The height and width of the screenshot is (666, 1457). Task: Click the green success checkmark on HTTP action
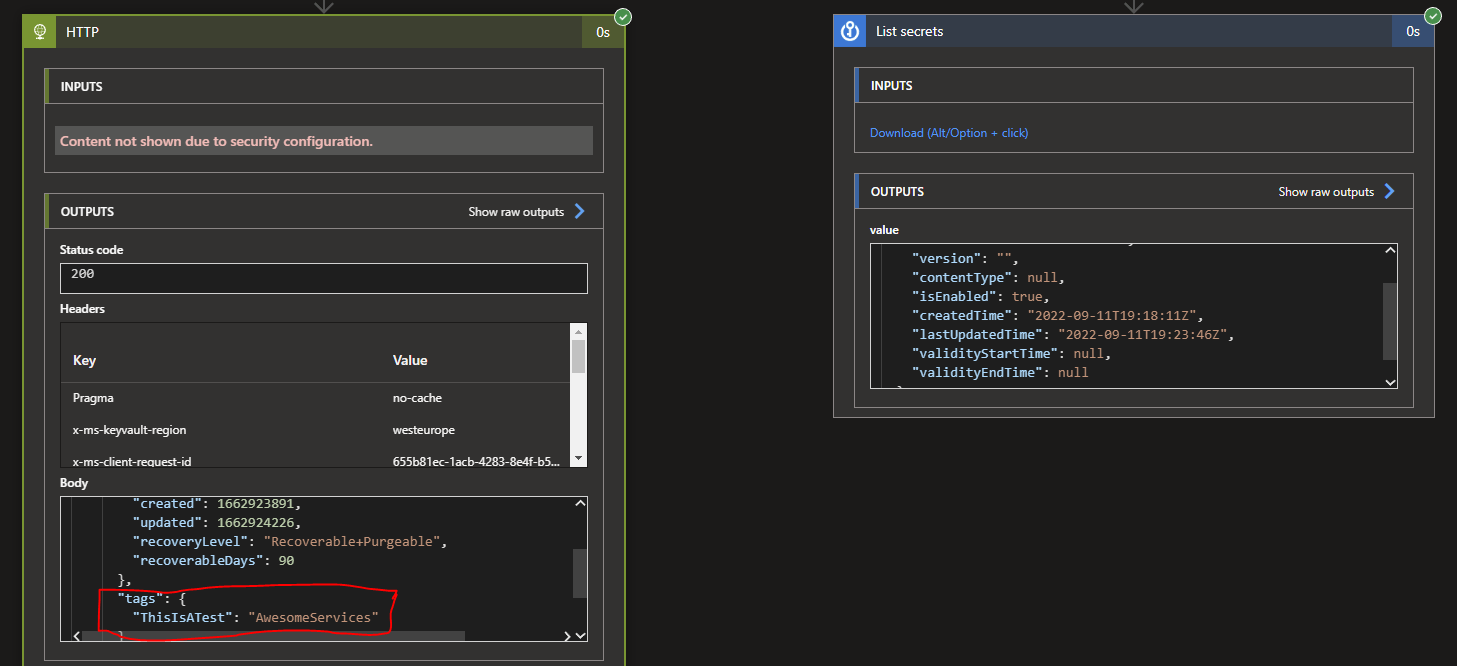622,16
